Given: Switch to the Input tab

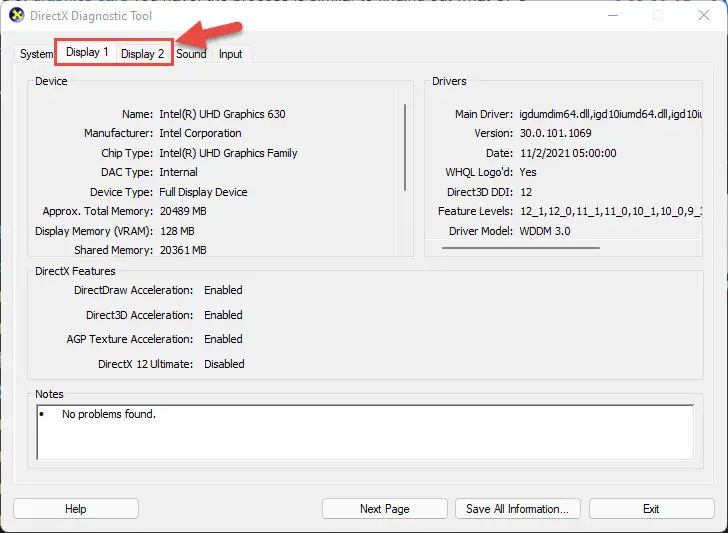Looking at the screenshot, I should (x=230, y=54).
